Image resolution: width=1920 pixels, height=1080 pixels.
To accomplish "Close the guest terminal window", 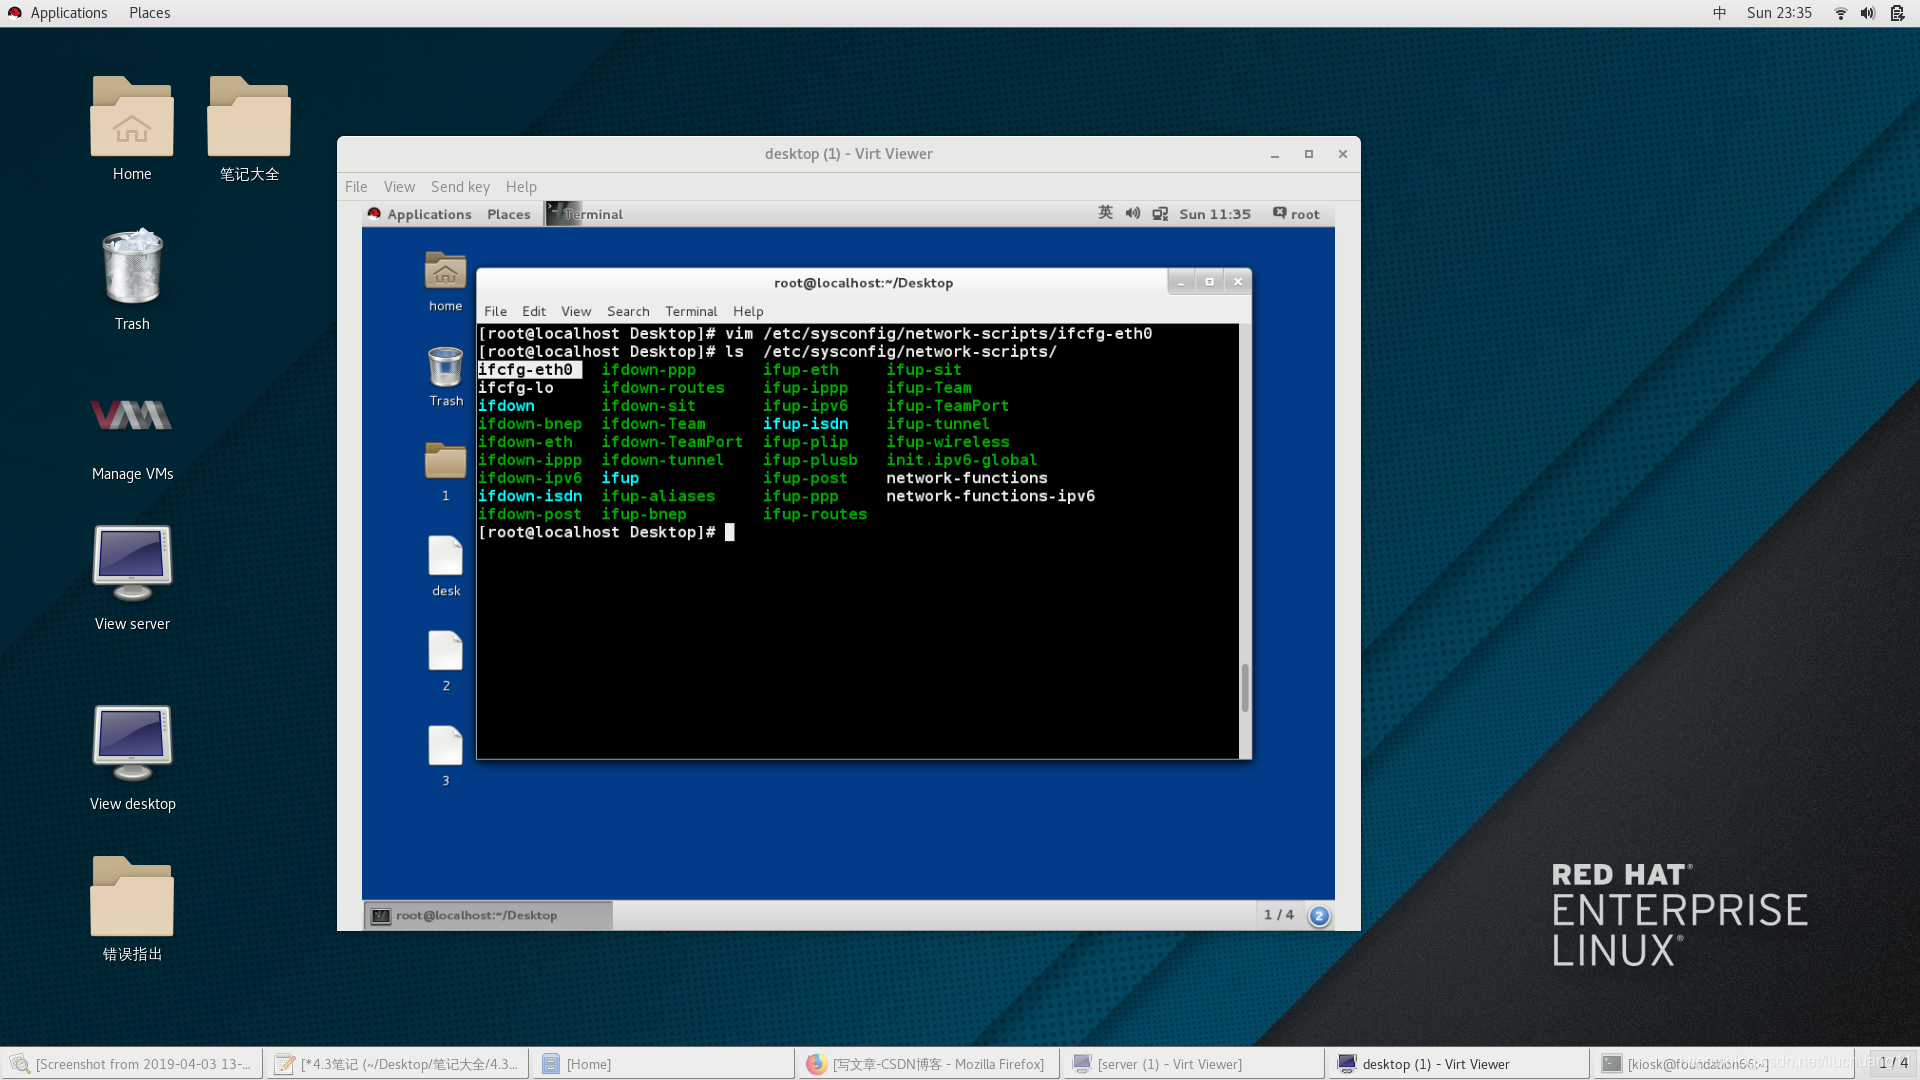I will tap(1238, 282).
